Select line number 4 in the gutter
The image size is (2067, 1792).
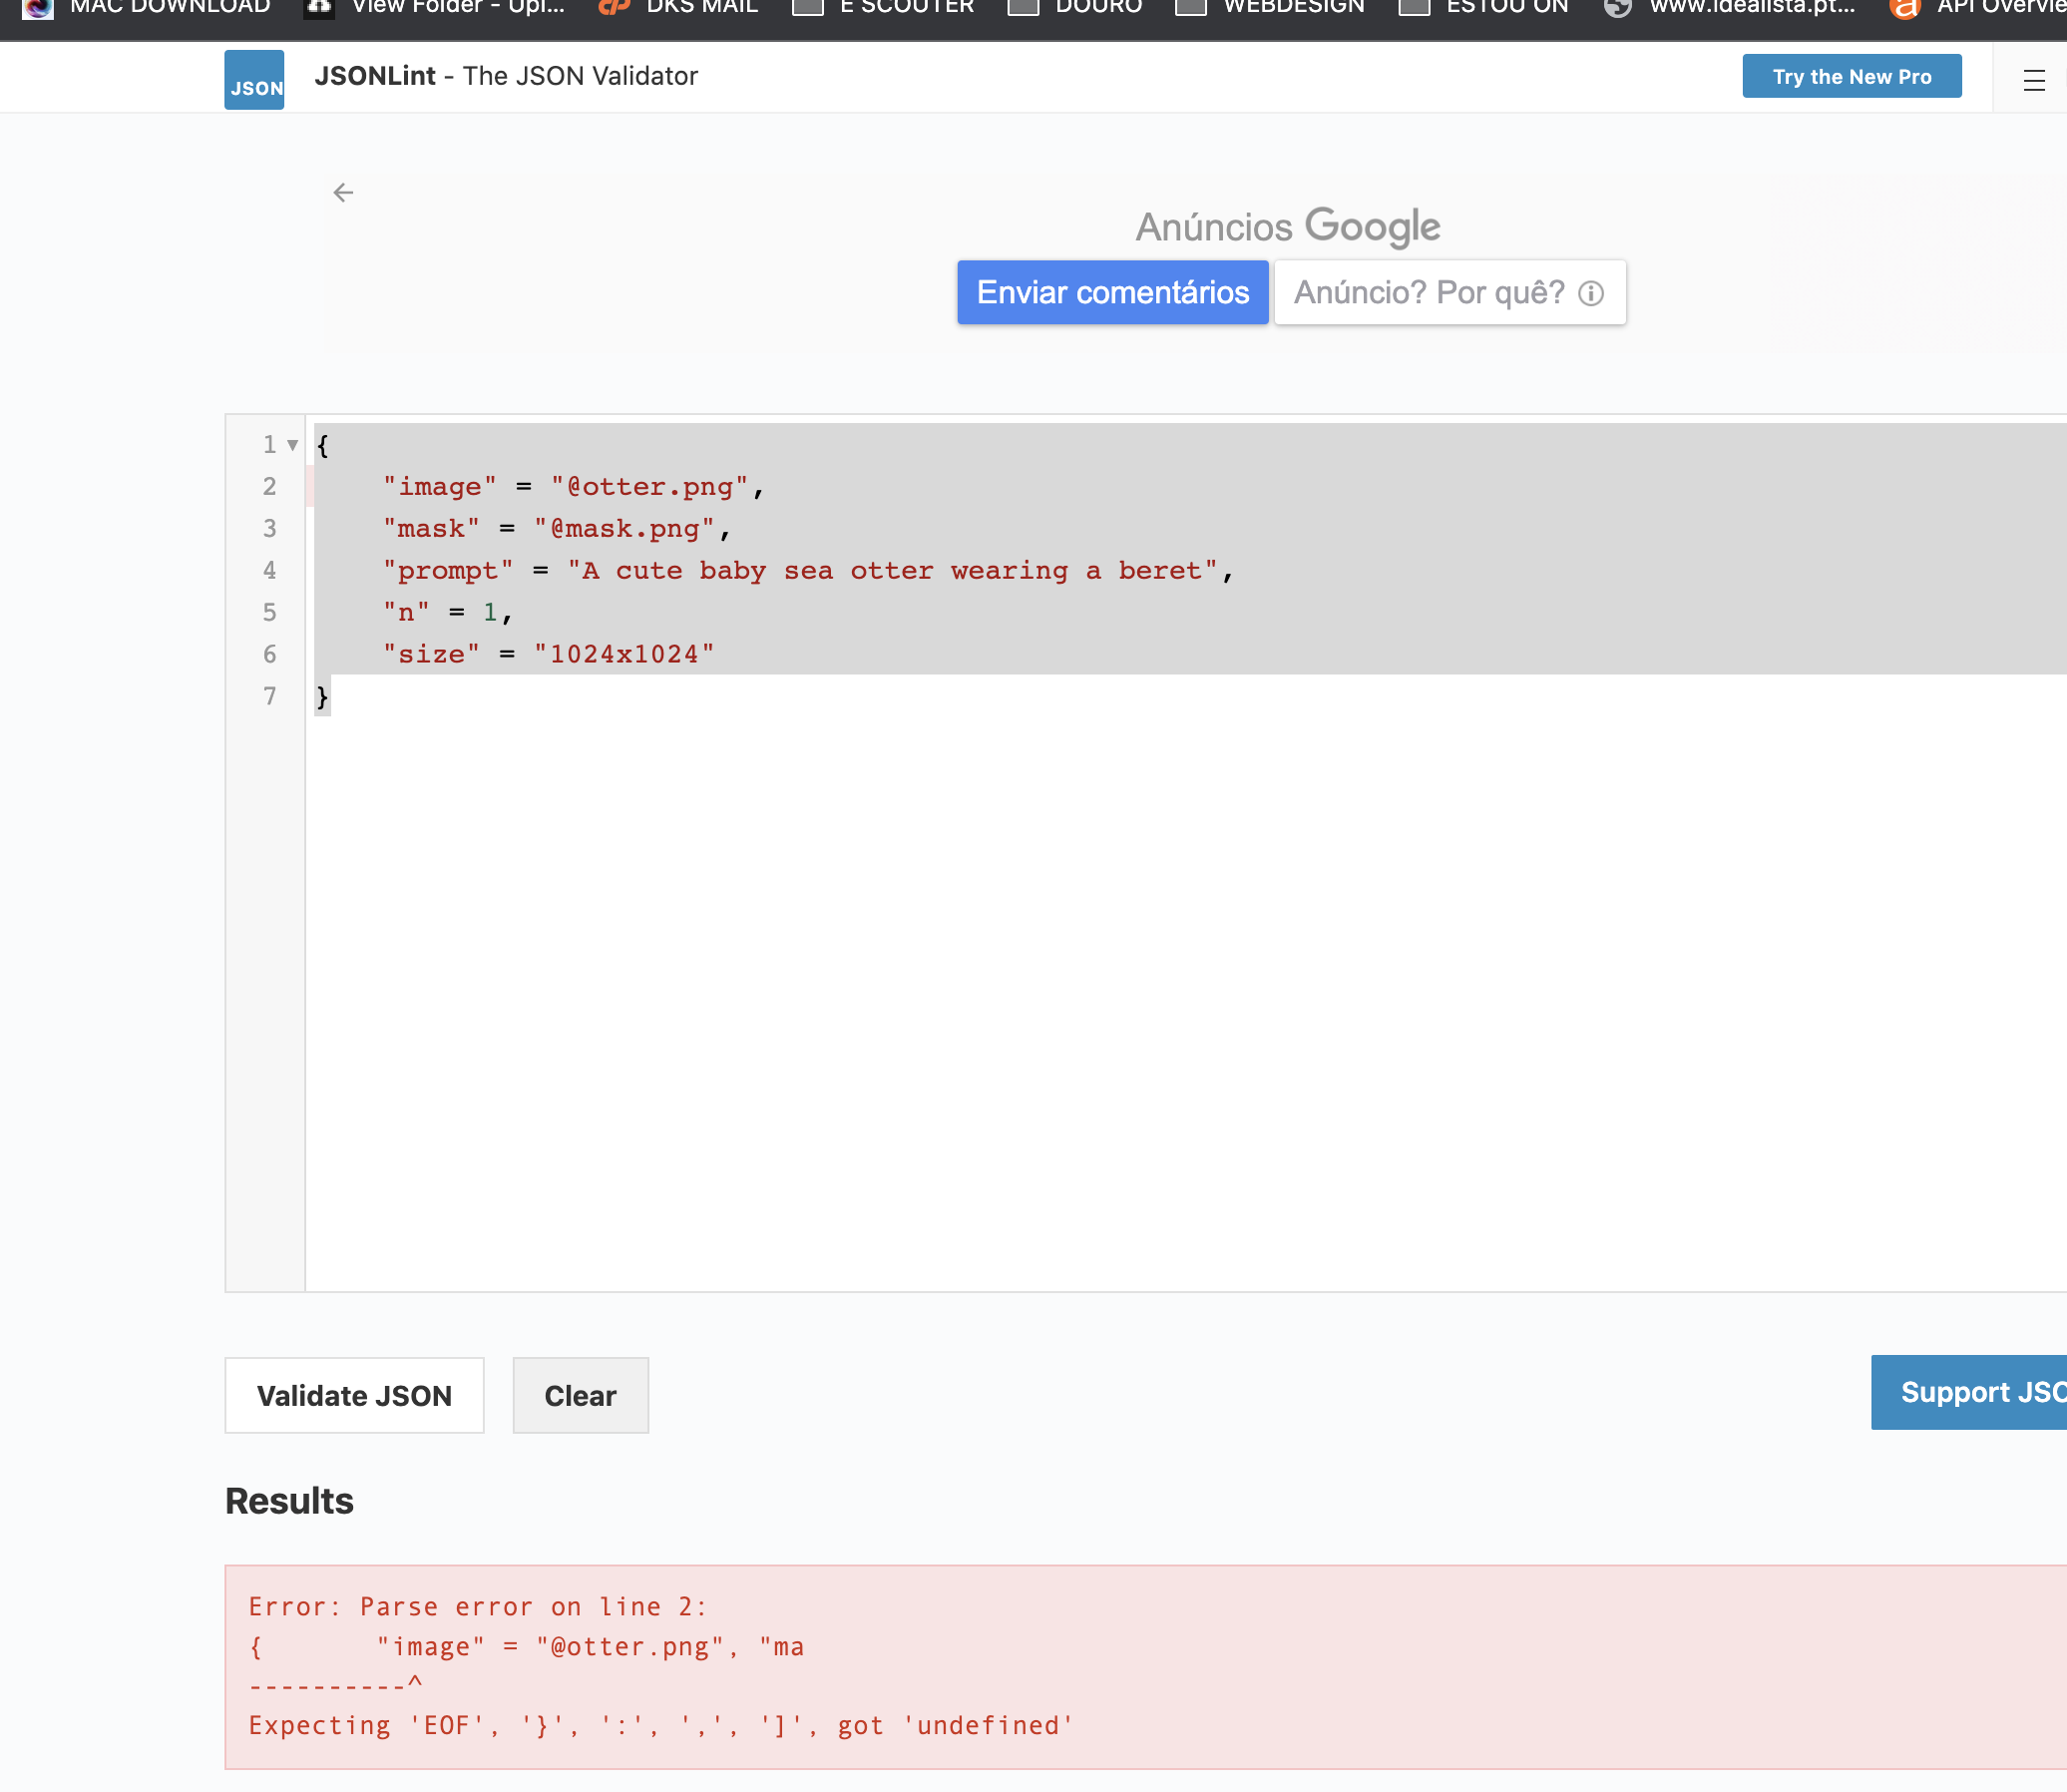click(x=268, y=570)
